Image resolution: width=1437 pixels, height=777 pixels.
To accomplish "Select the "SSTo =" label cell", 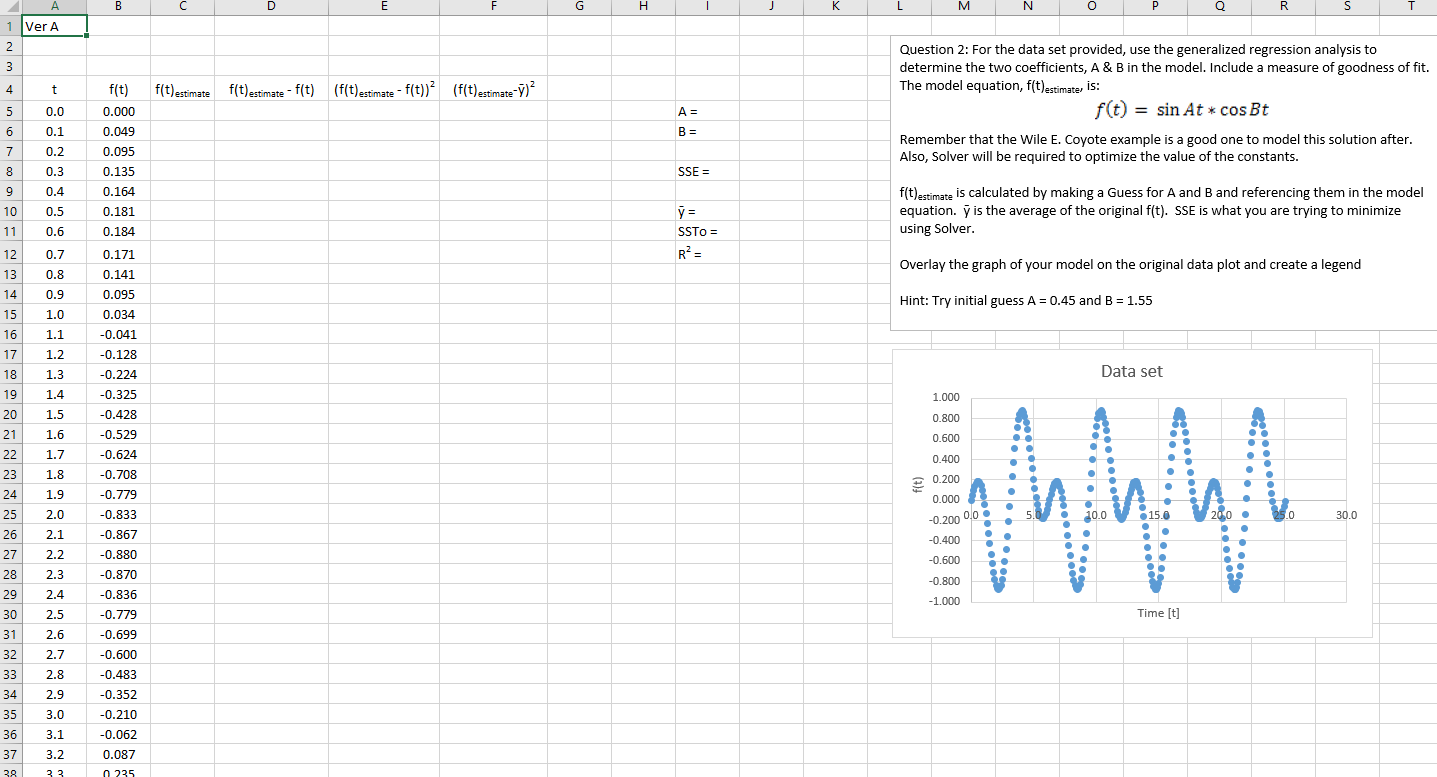I will pyautogui.click(x=707, y=232).
